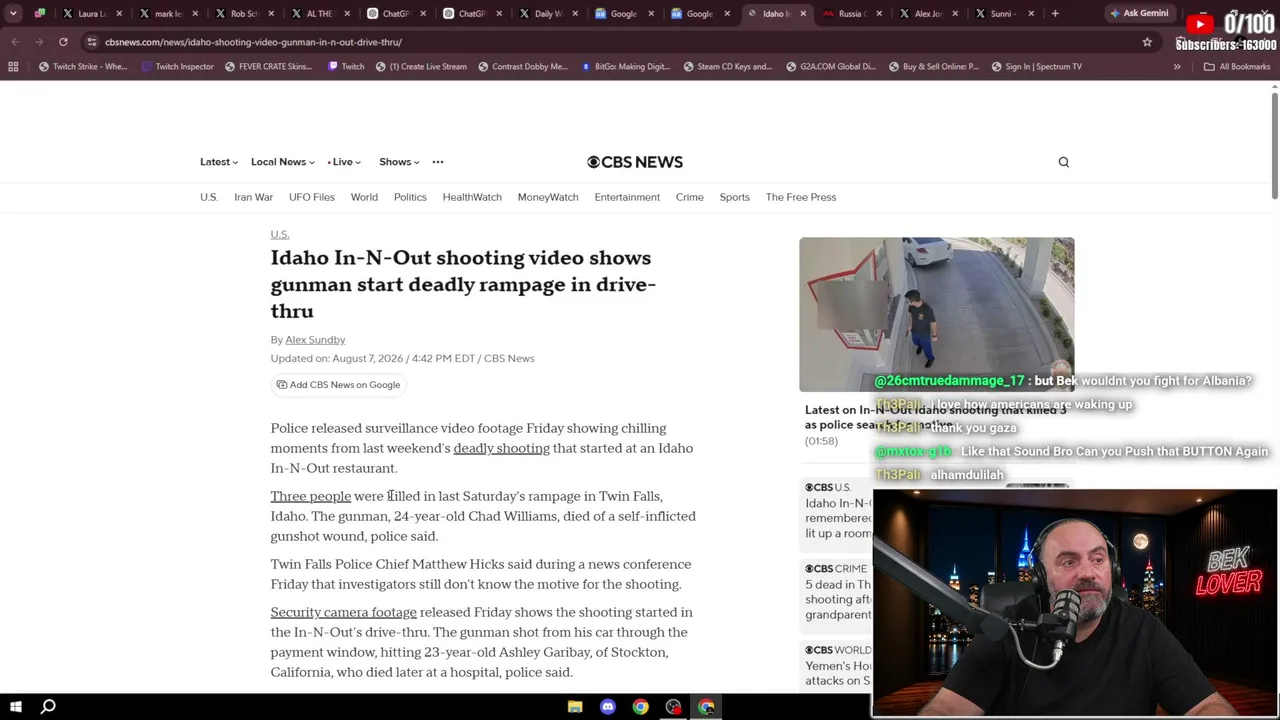Open the Steam CD Keys bookmark

[728, 67]
